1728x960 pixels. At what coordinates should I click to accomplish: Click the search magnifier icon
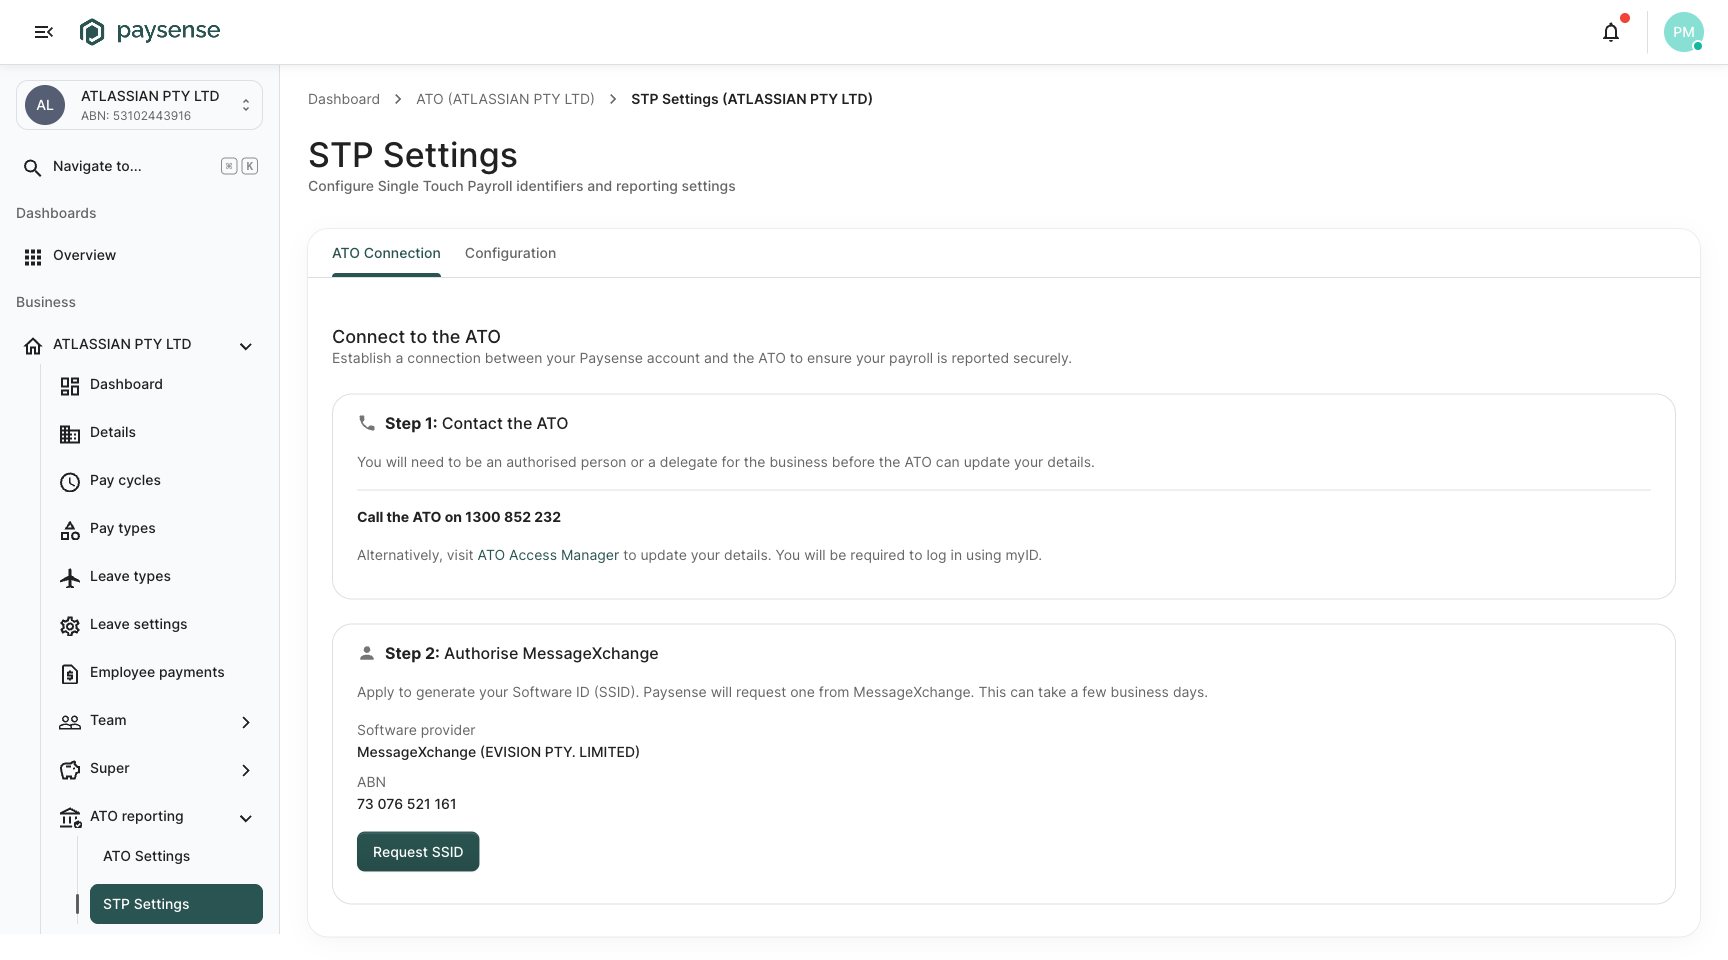point(33,167)
